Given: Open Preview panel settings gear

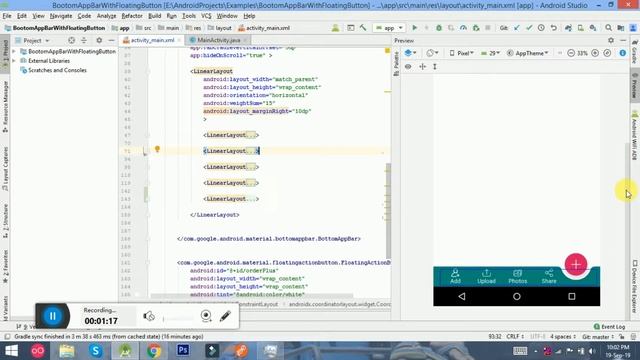Looking at the screenshot, I should [x=611, y=40].
